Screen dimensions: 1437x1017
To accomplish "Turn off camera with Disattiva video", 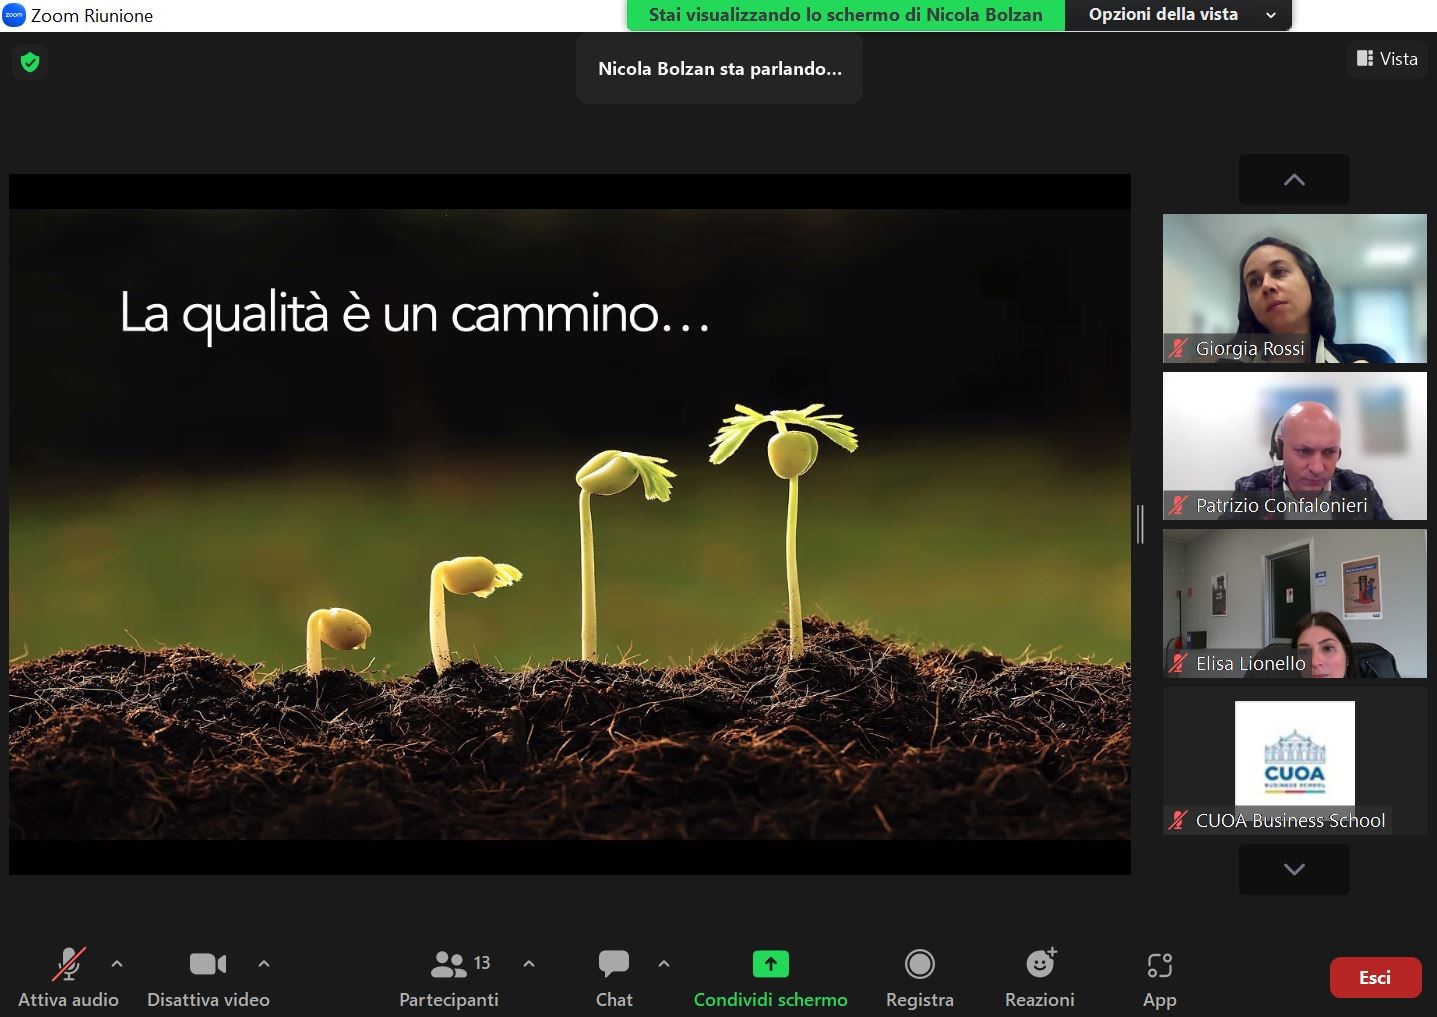I will [x=208, y=977].
